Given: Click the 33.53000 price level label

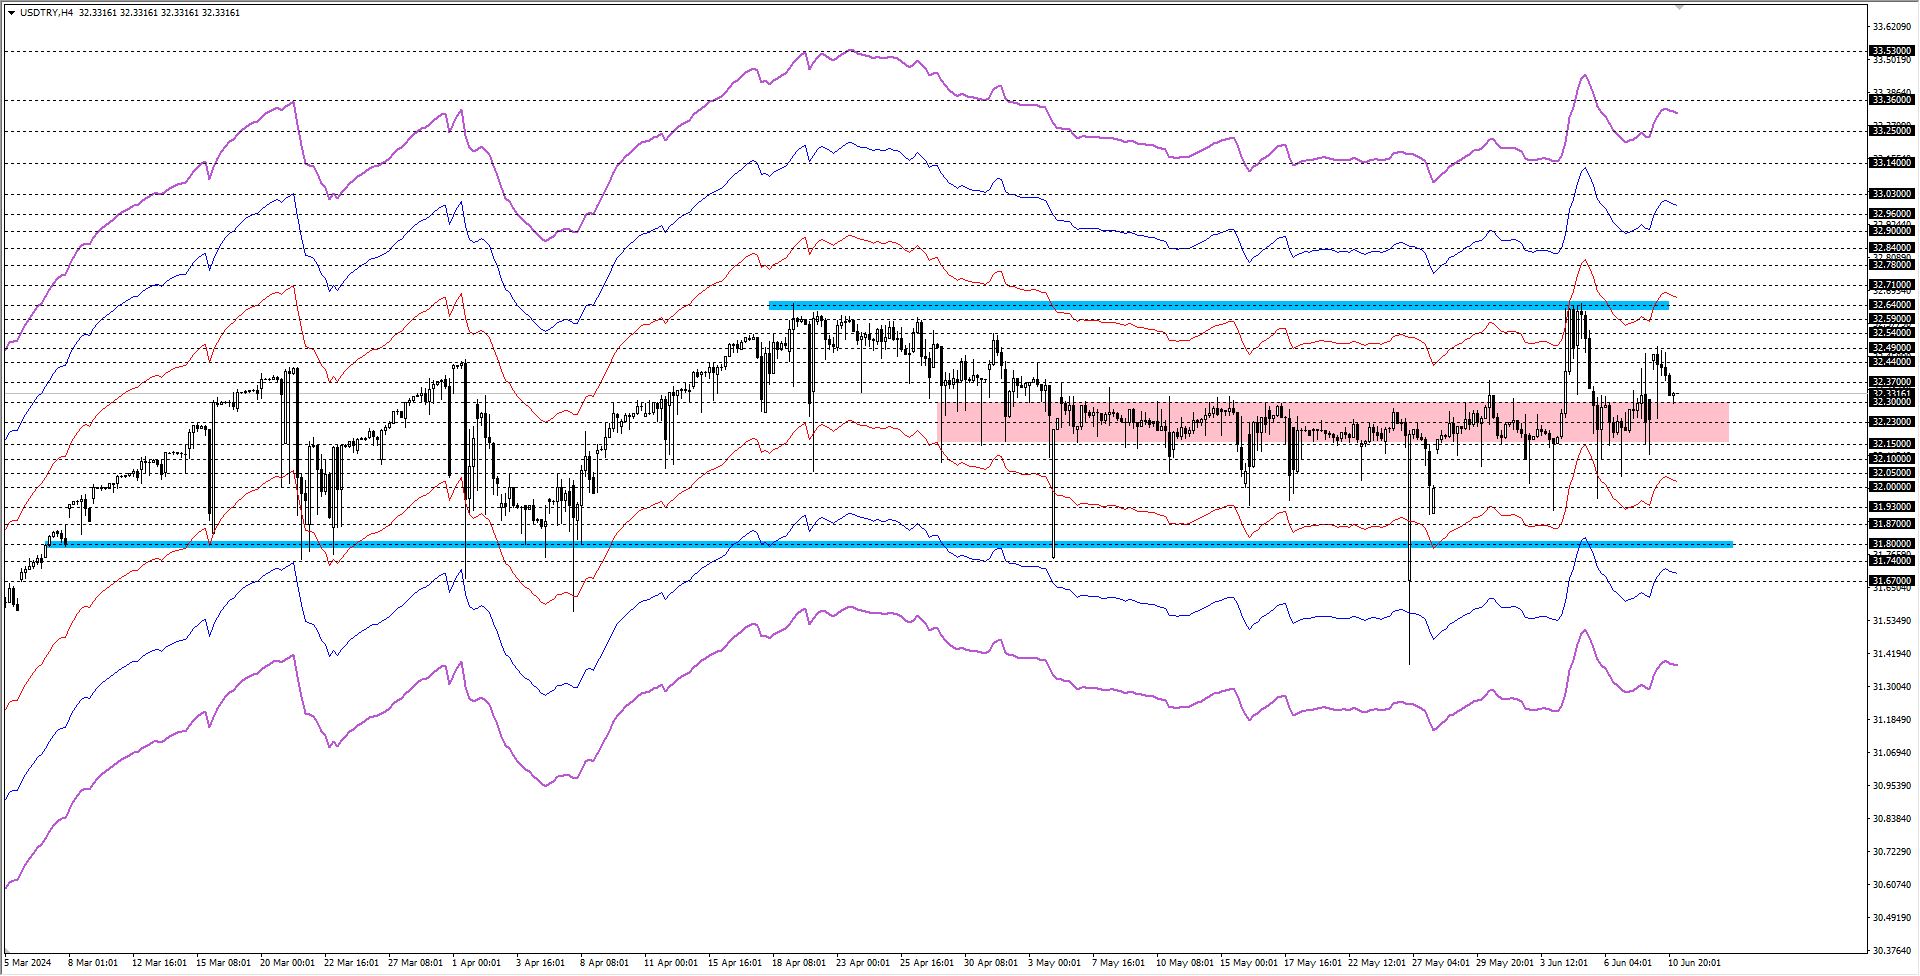Looking at the screenshot, I should click(1892, 51).
